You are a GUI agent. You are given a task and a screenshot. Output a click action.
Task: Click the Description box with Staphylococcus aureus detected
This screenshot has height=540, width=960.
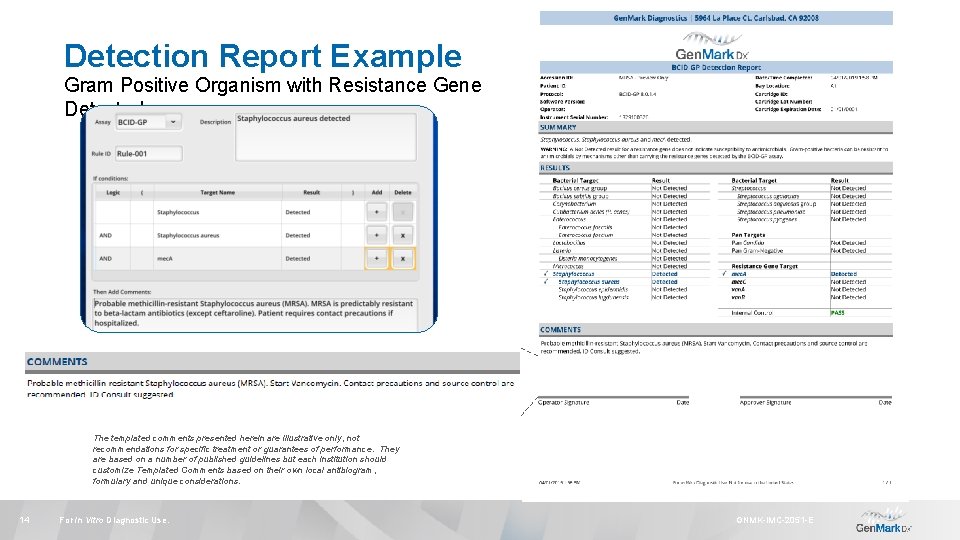[x=326, y=137]
